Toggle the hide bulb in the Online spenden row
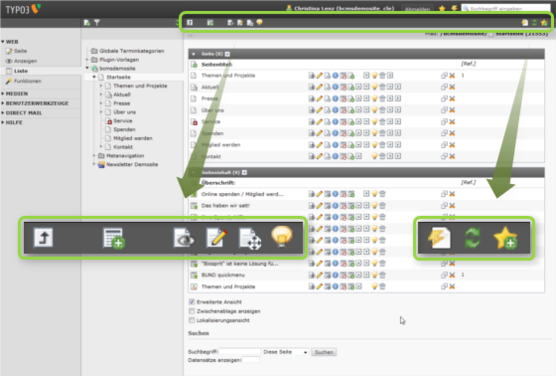 (374, 194)
